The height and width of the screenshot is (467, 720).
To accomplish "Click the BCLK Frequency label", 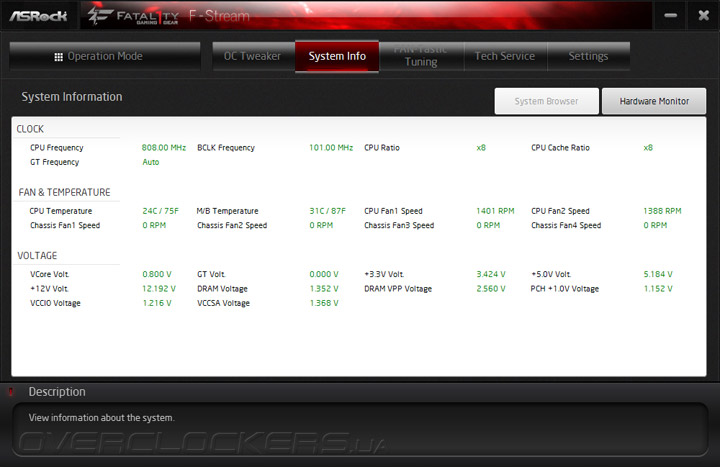I will pyautogui.click(x=226, y=148).
